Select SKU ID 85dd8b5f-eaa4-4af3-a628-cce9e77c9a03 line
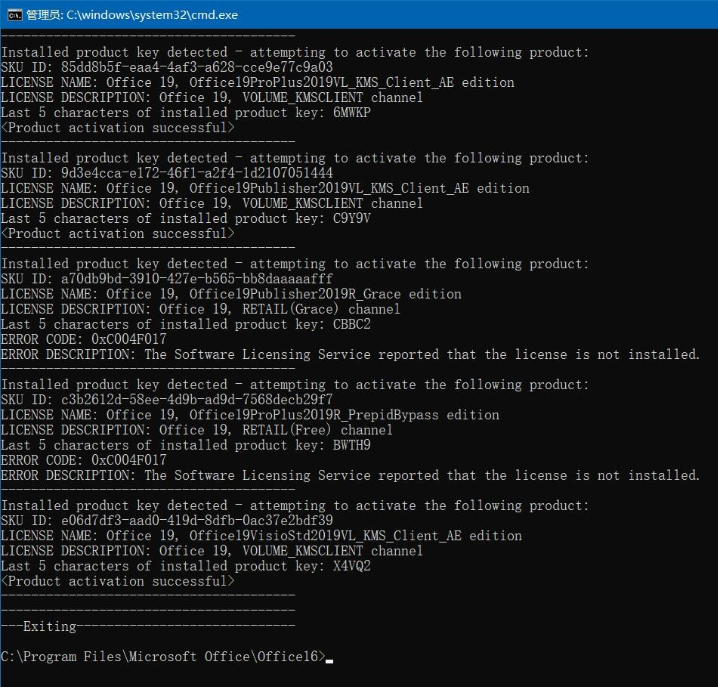The width and height of the screenshot is (718, 687). point(167,67)
